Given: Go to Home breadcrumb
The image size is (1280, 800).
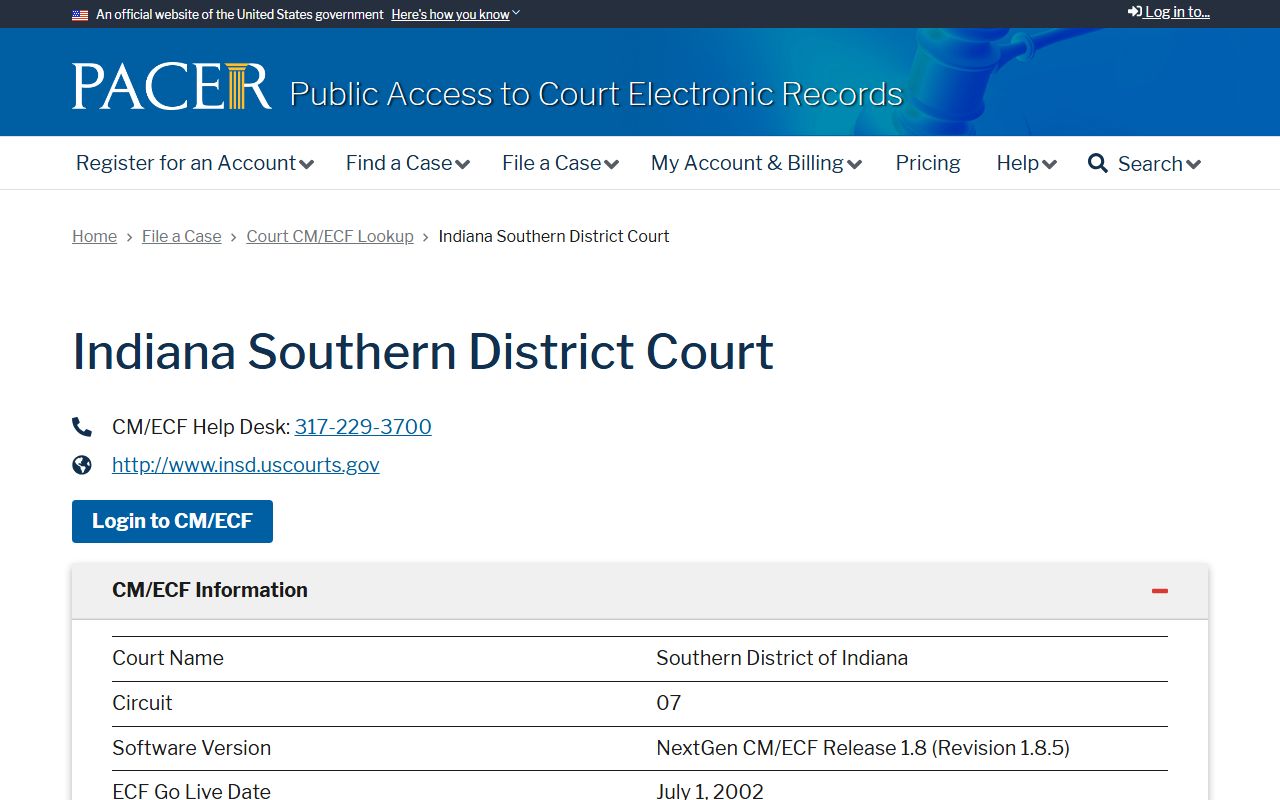Looking at the screenshot, I should click(x=94, y=236).
